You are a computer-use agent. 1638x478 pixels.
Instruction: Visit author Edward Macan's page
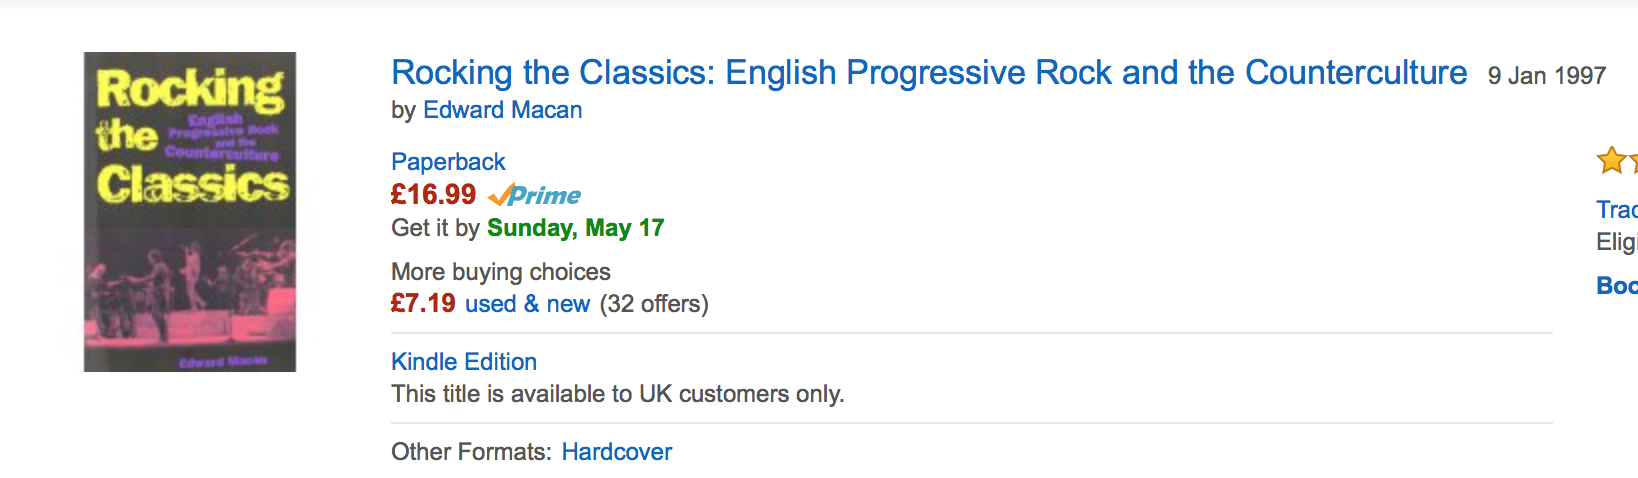(502, 110)
